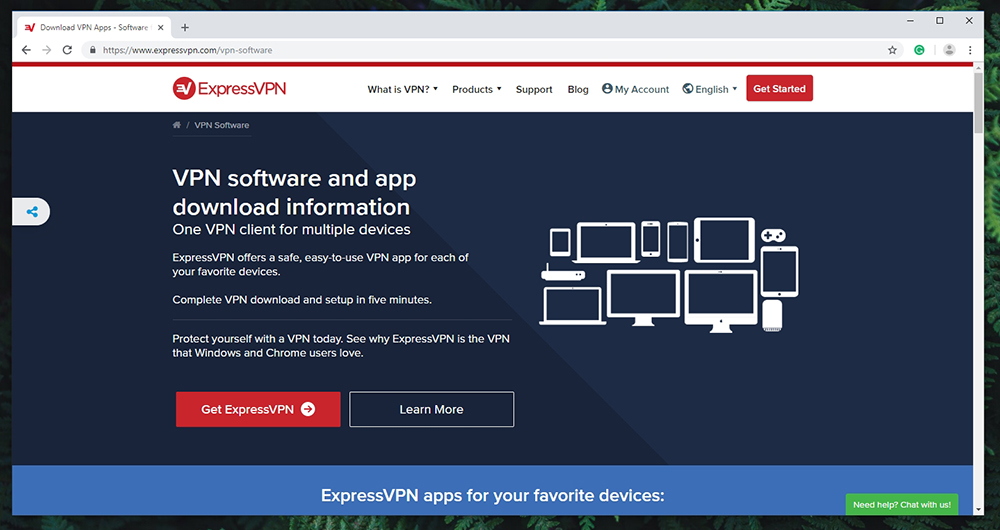Click the ExpressVPN logo
This screenshot has width=1000, height=530.
point(229,89)
